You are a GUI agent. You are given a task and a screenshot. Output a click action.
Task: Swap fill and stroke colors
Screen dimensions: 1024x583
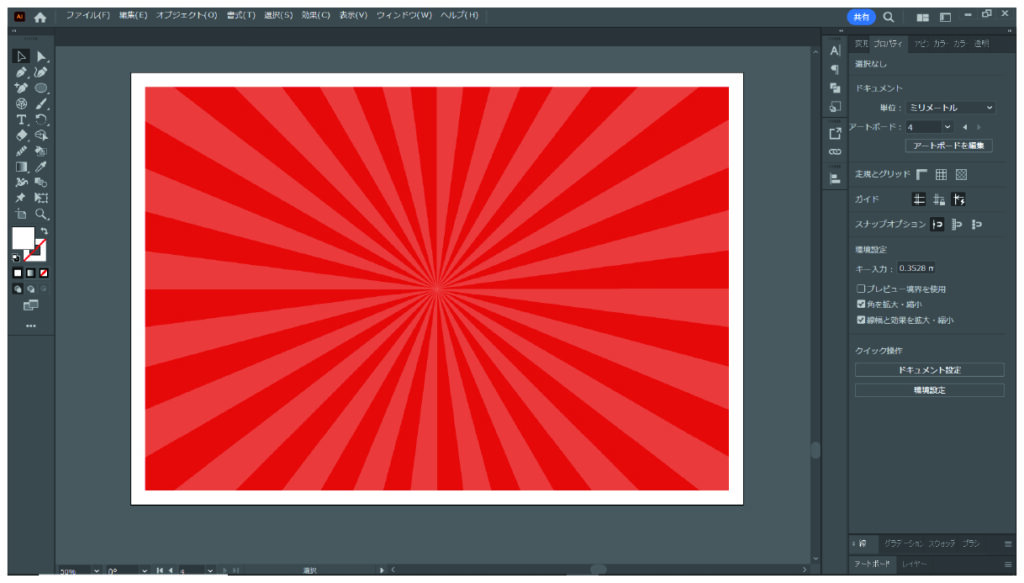[44, 231]
